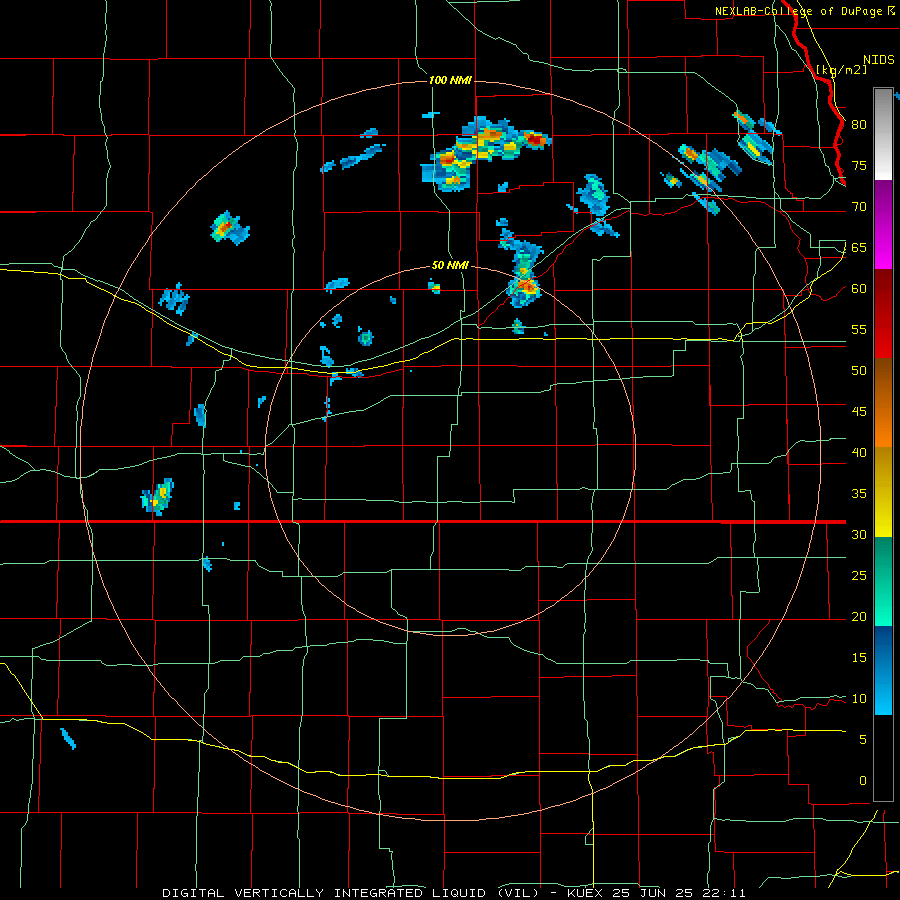The image size is (900, 900).
Task: Click the scale value 70
Action: 859,207
